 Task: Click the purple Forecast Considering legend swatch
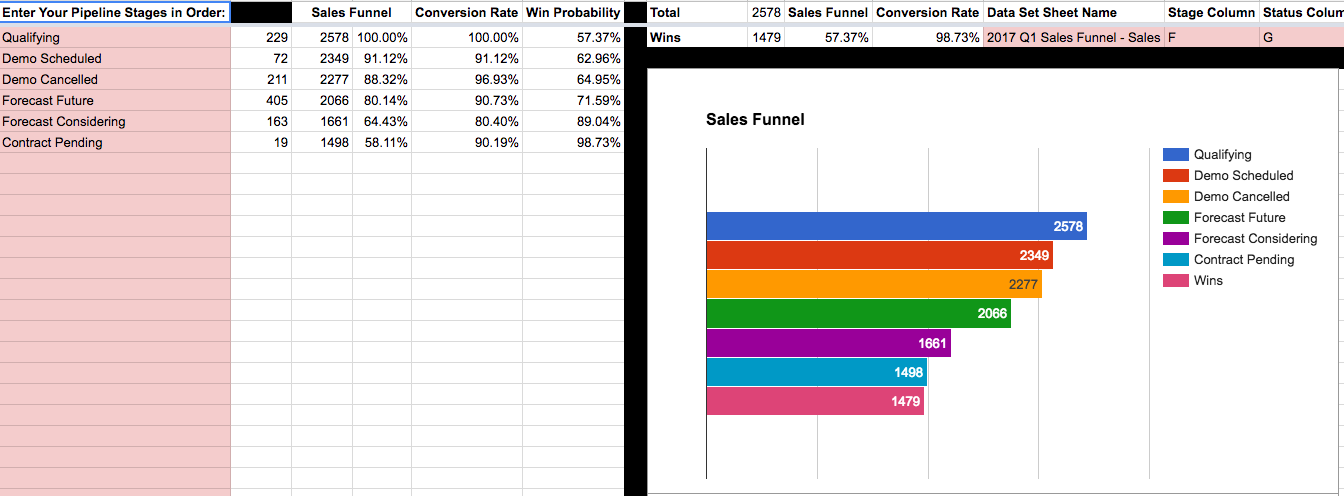click(x=1176, y=238)
